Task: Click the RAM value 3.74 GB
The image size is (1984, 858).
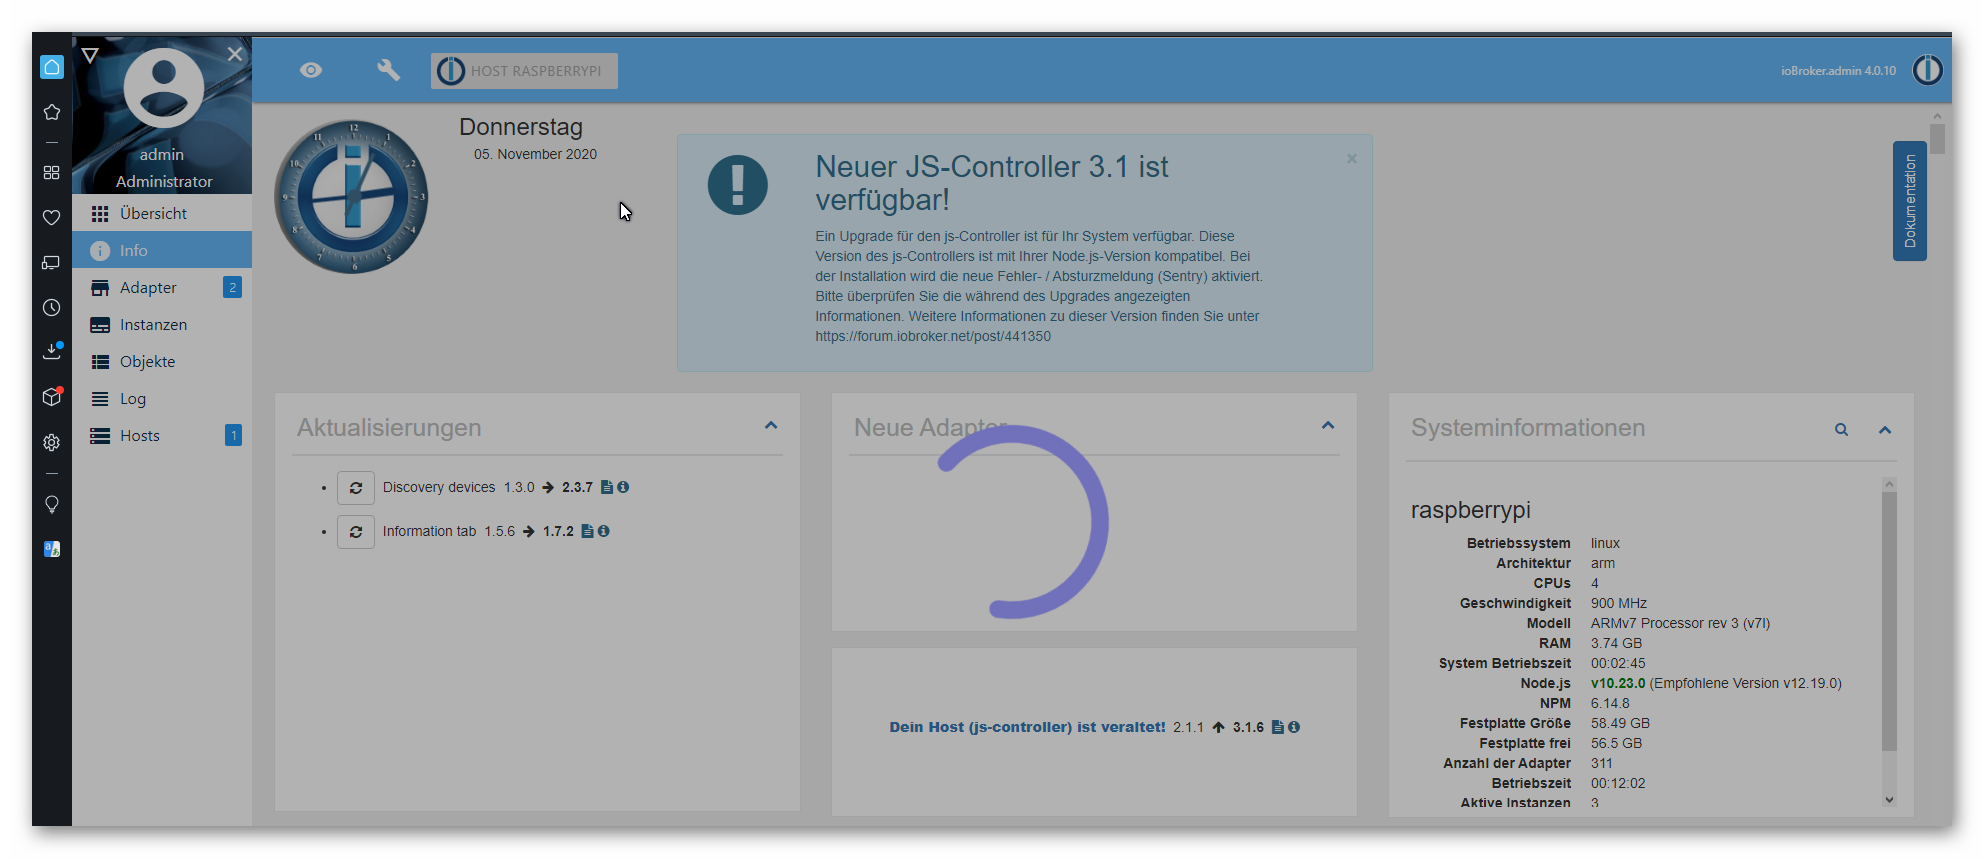Action: [1616, 643]
